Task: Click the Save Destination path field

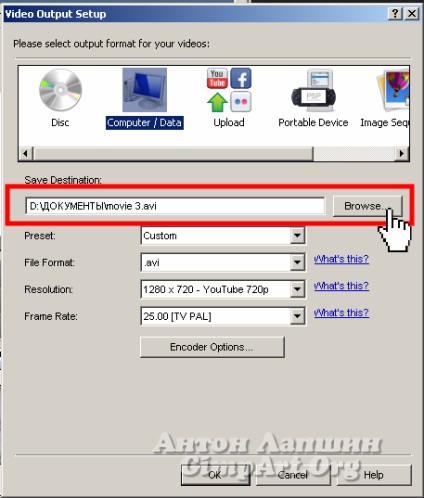Action: [x=175, y=206]
